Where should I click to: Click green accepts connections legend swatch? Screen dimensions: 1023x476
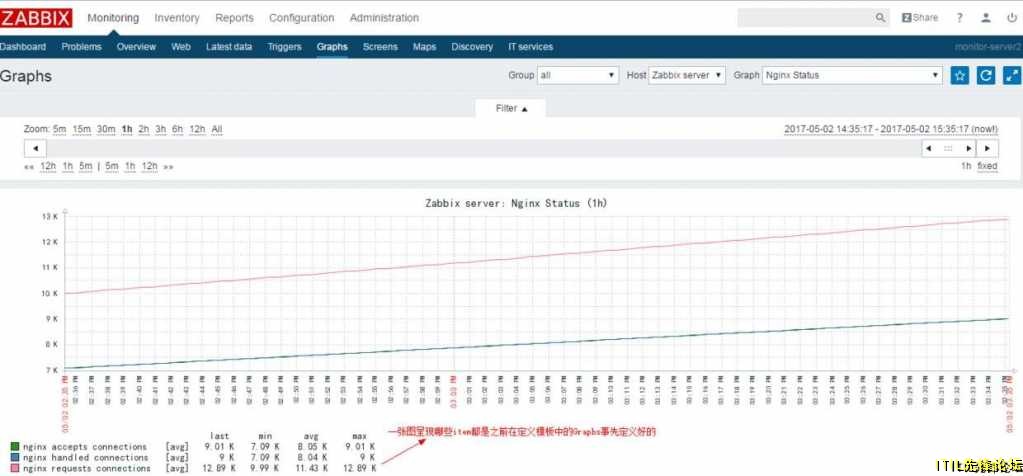pyautogui.click(x=15, y=447)
